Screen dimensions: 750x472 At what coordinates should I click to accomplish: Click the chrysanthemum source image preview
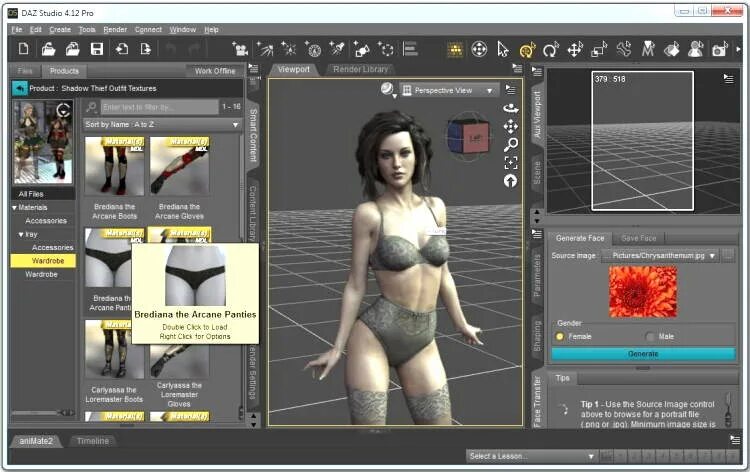[643, 292]
